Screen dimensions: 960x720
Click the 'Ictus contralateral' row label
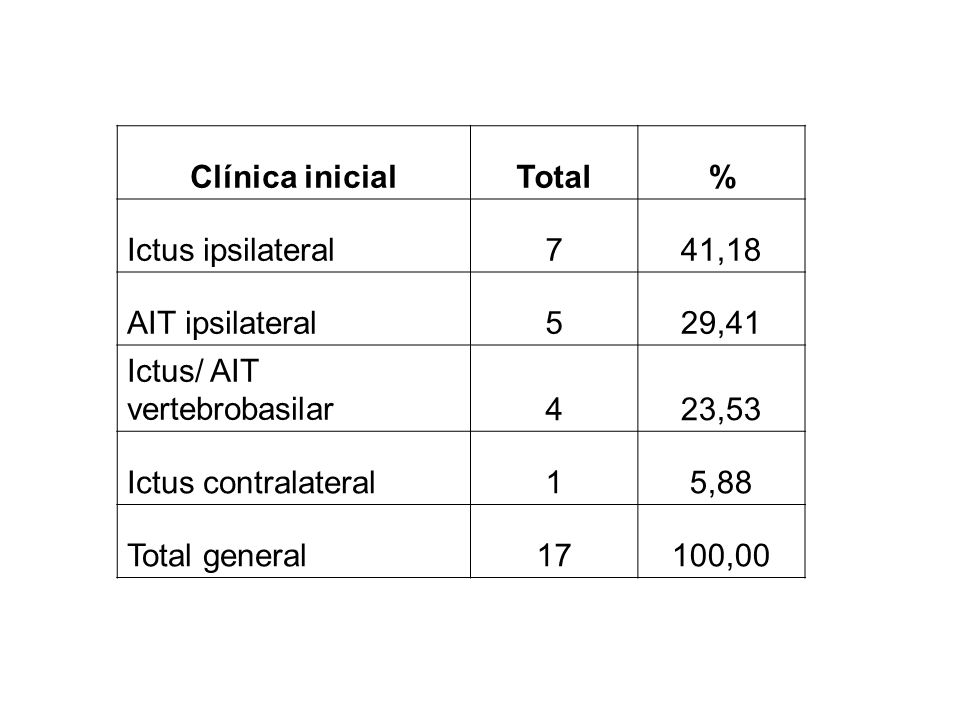tap(251, 482)
